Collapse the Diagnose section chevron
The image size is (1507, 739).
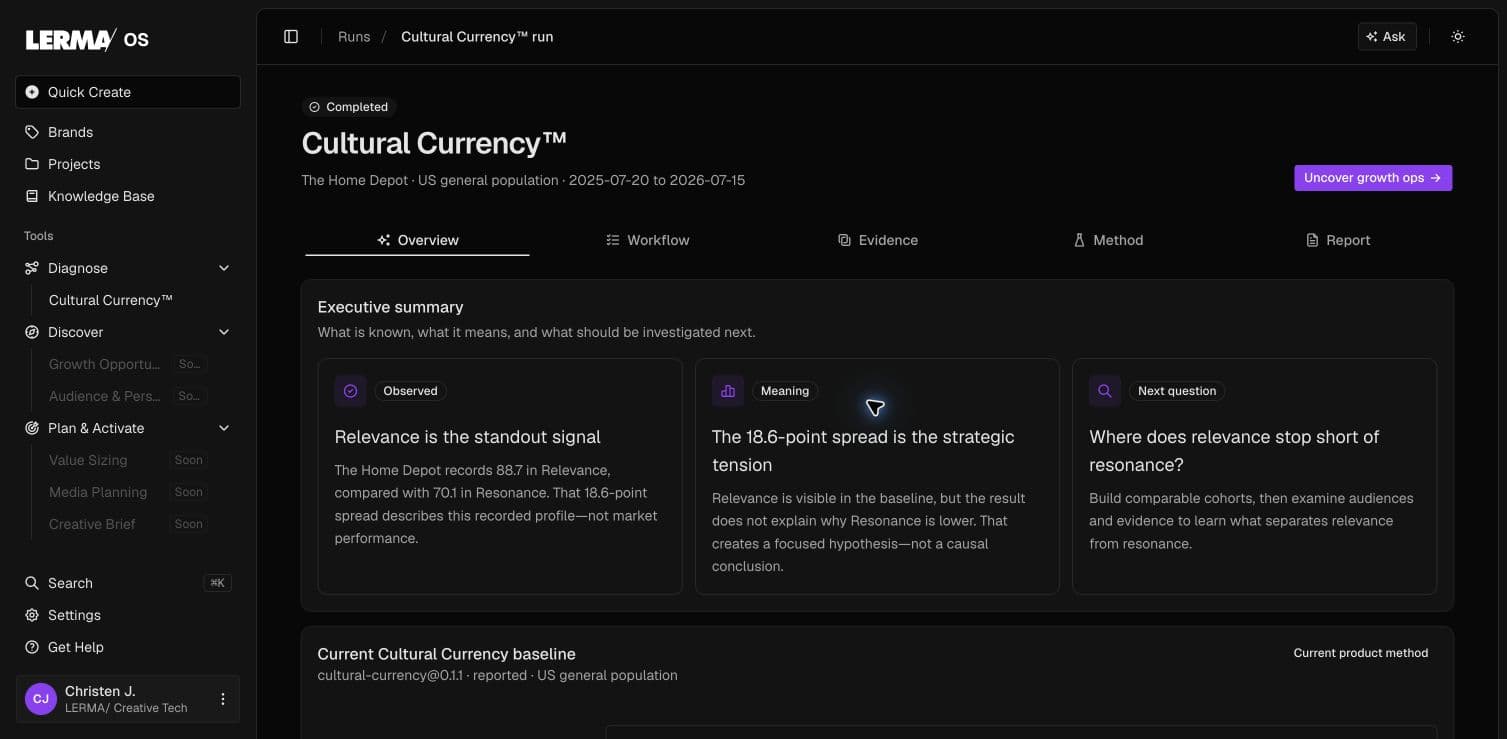tap(224, 268)
